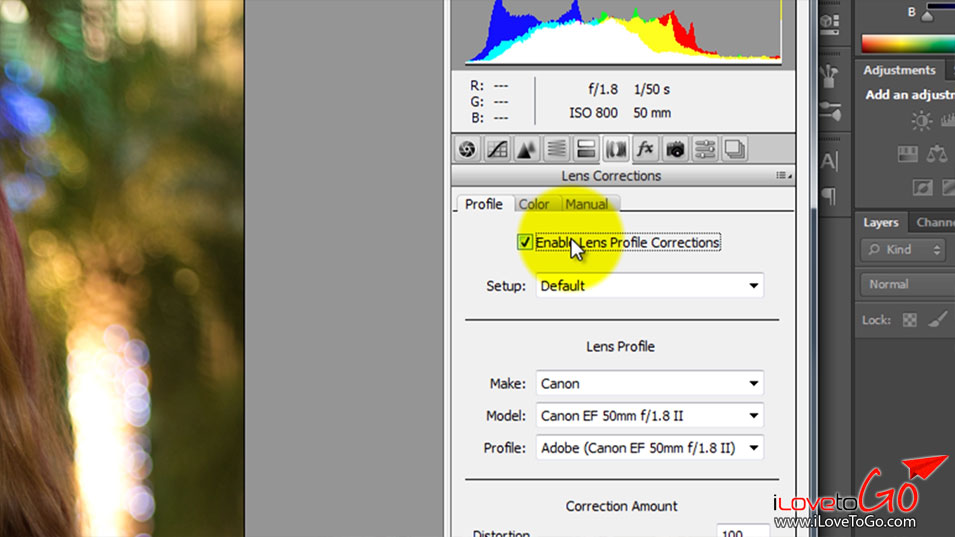The height and width of the screenshot is (537, 955).
Task: Open Photoshop's Character panel A icon
Action: pos(829,161)
